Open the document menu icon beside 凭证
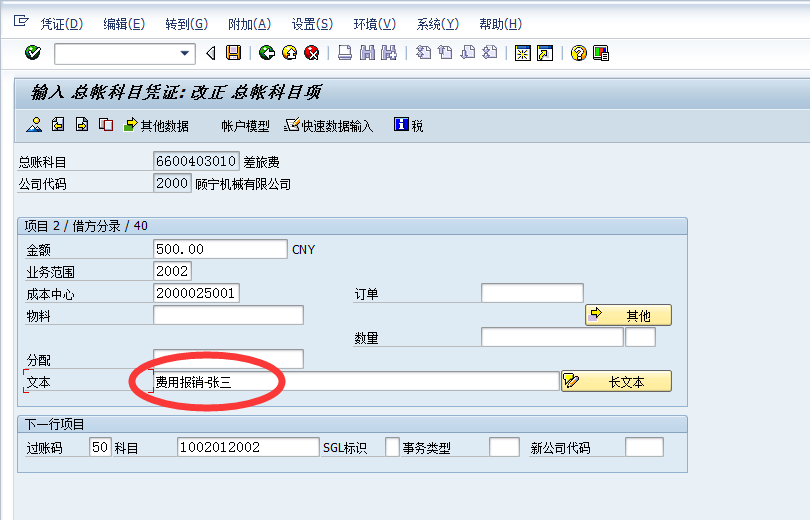 click(21, 21)
